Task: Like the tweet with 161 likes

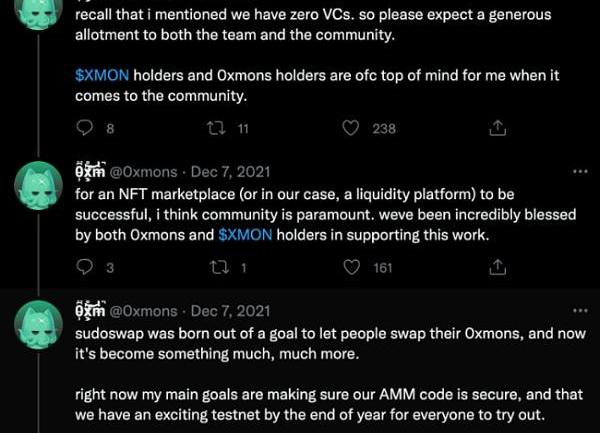Action: click(x=351, y=267)
